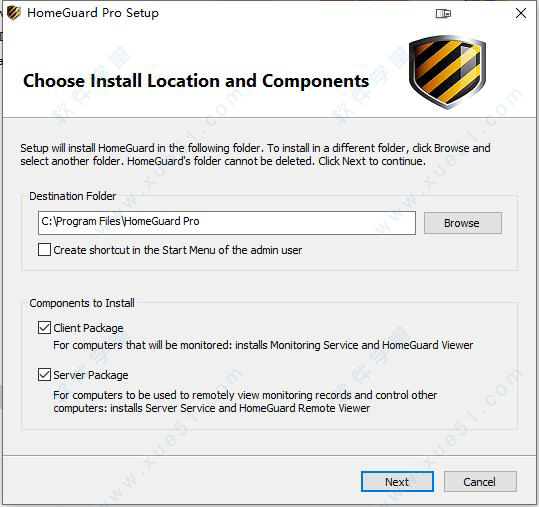Close the HomeGuard Pro Setup window
The width and height of the screenshot is (539, 507).
[521, 13]
